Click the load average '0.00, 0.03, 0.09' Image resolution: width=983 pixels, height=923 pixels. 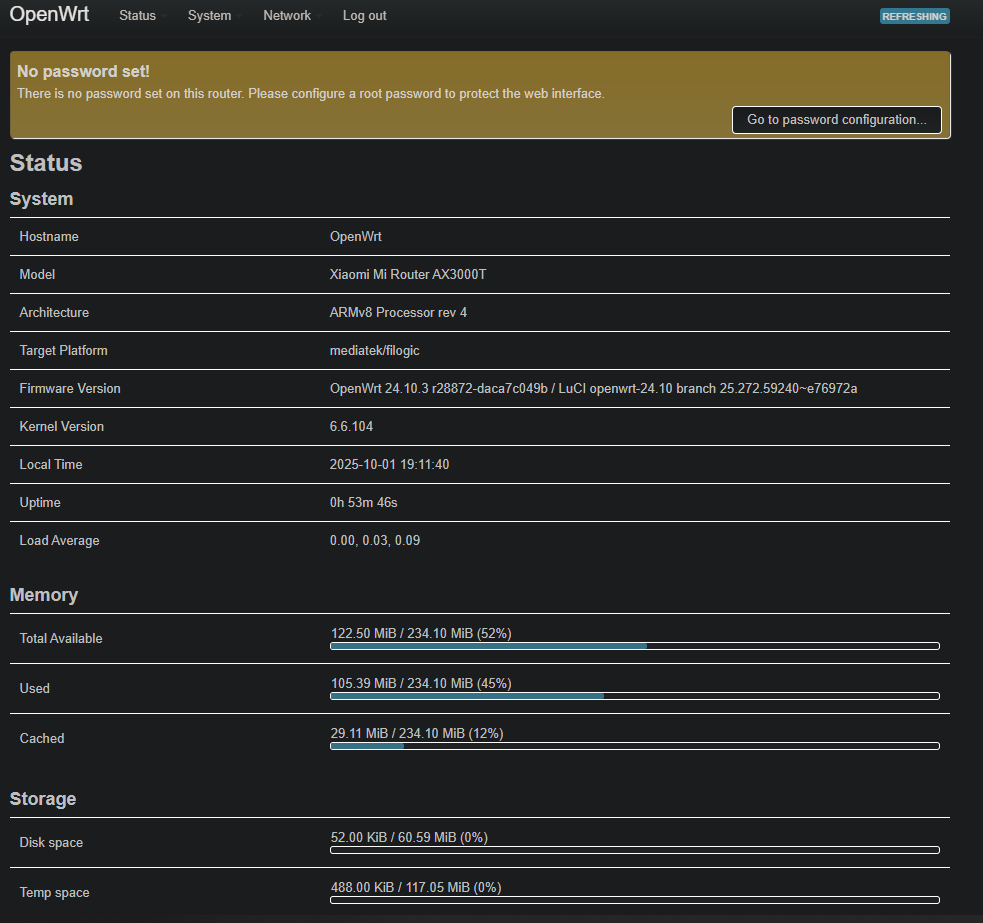375,541
